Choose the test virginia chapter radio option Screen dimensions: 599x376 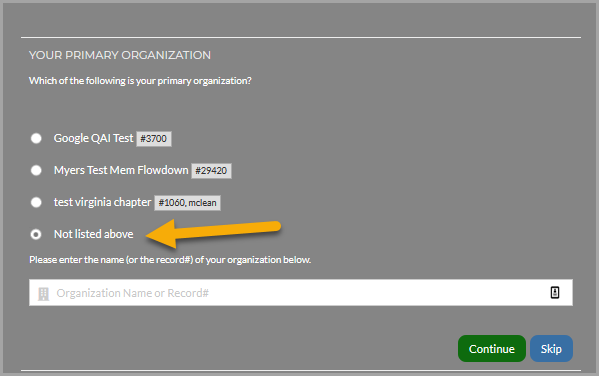click(x=36, y=202)
